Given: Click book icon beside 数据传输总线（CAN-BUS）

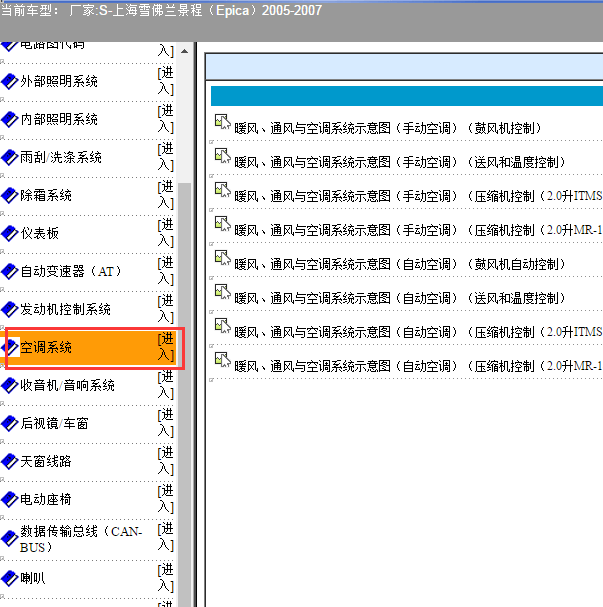Looking at the screenshot, I should click(9, 539).
